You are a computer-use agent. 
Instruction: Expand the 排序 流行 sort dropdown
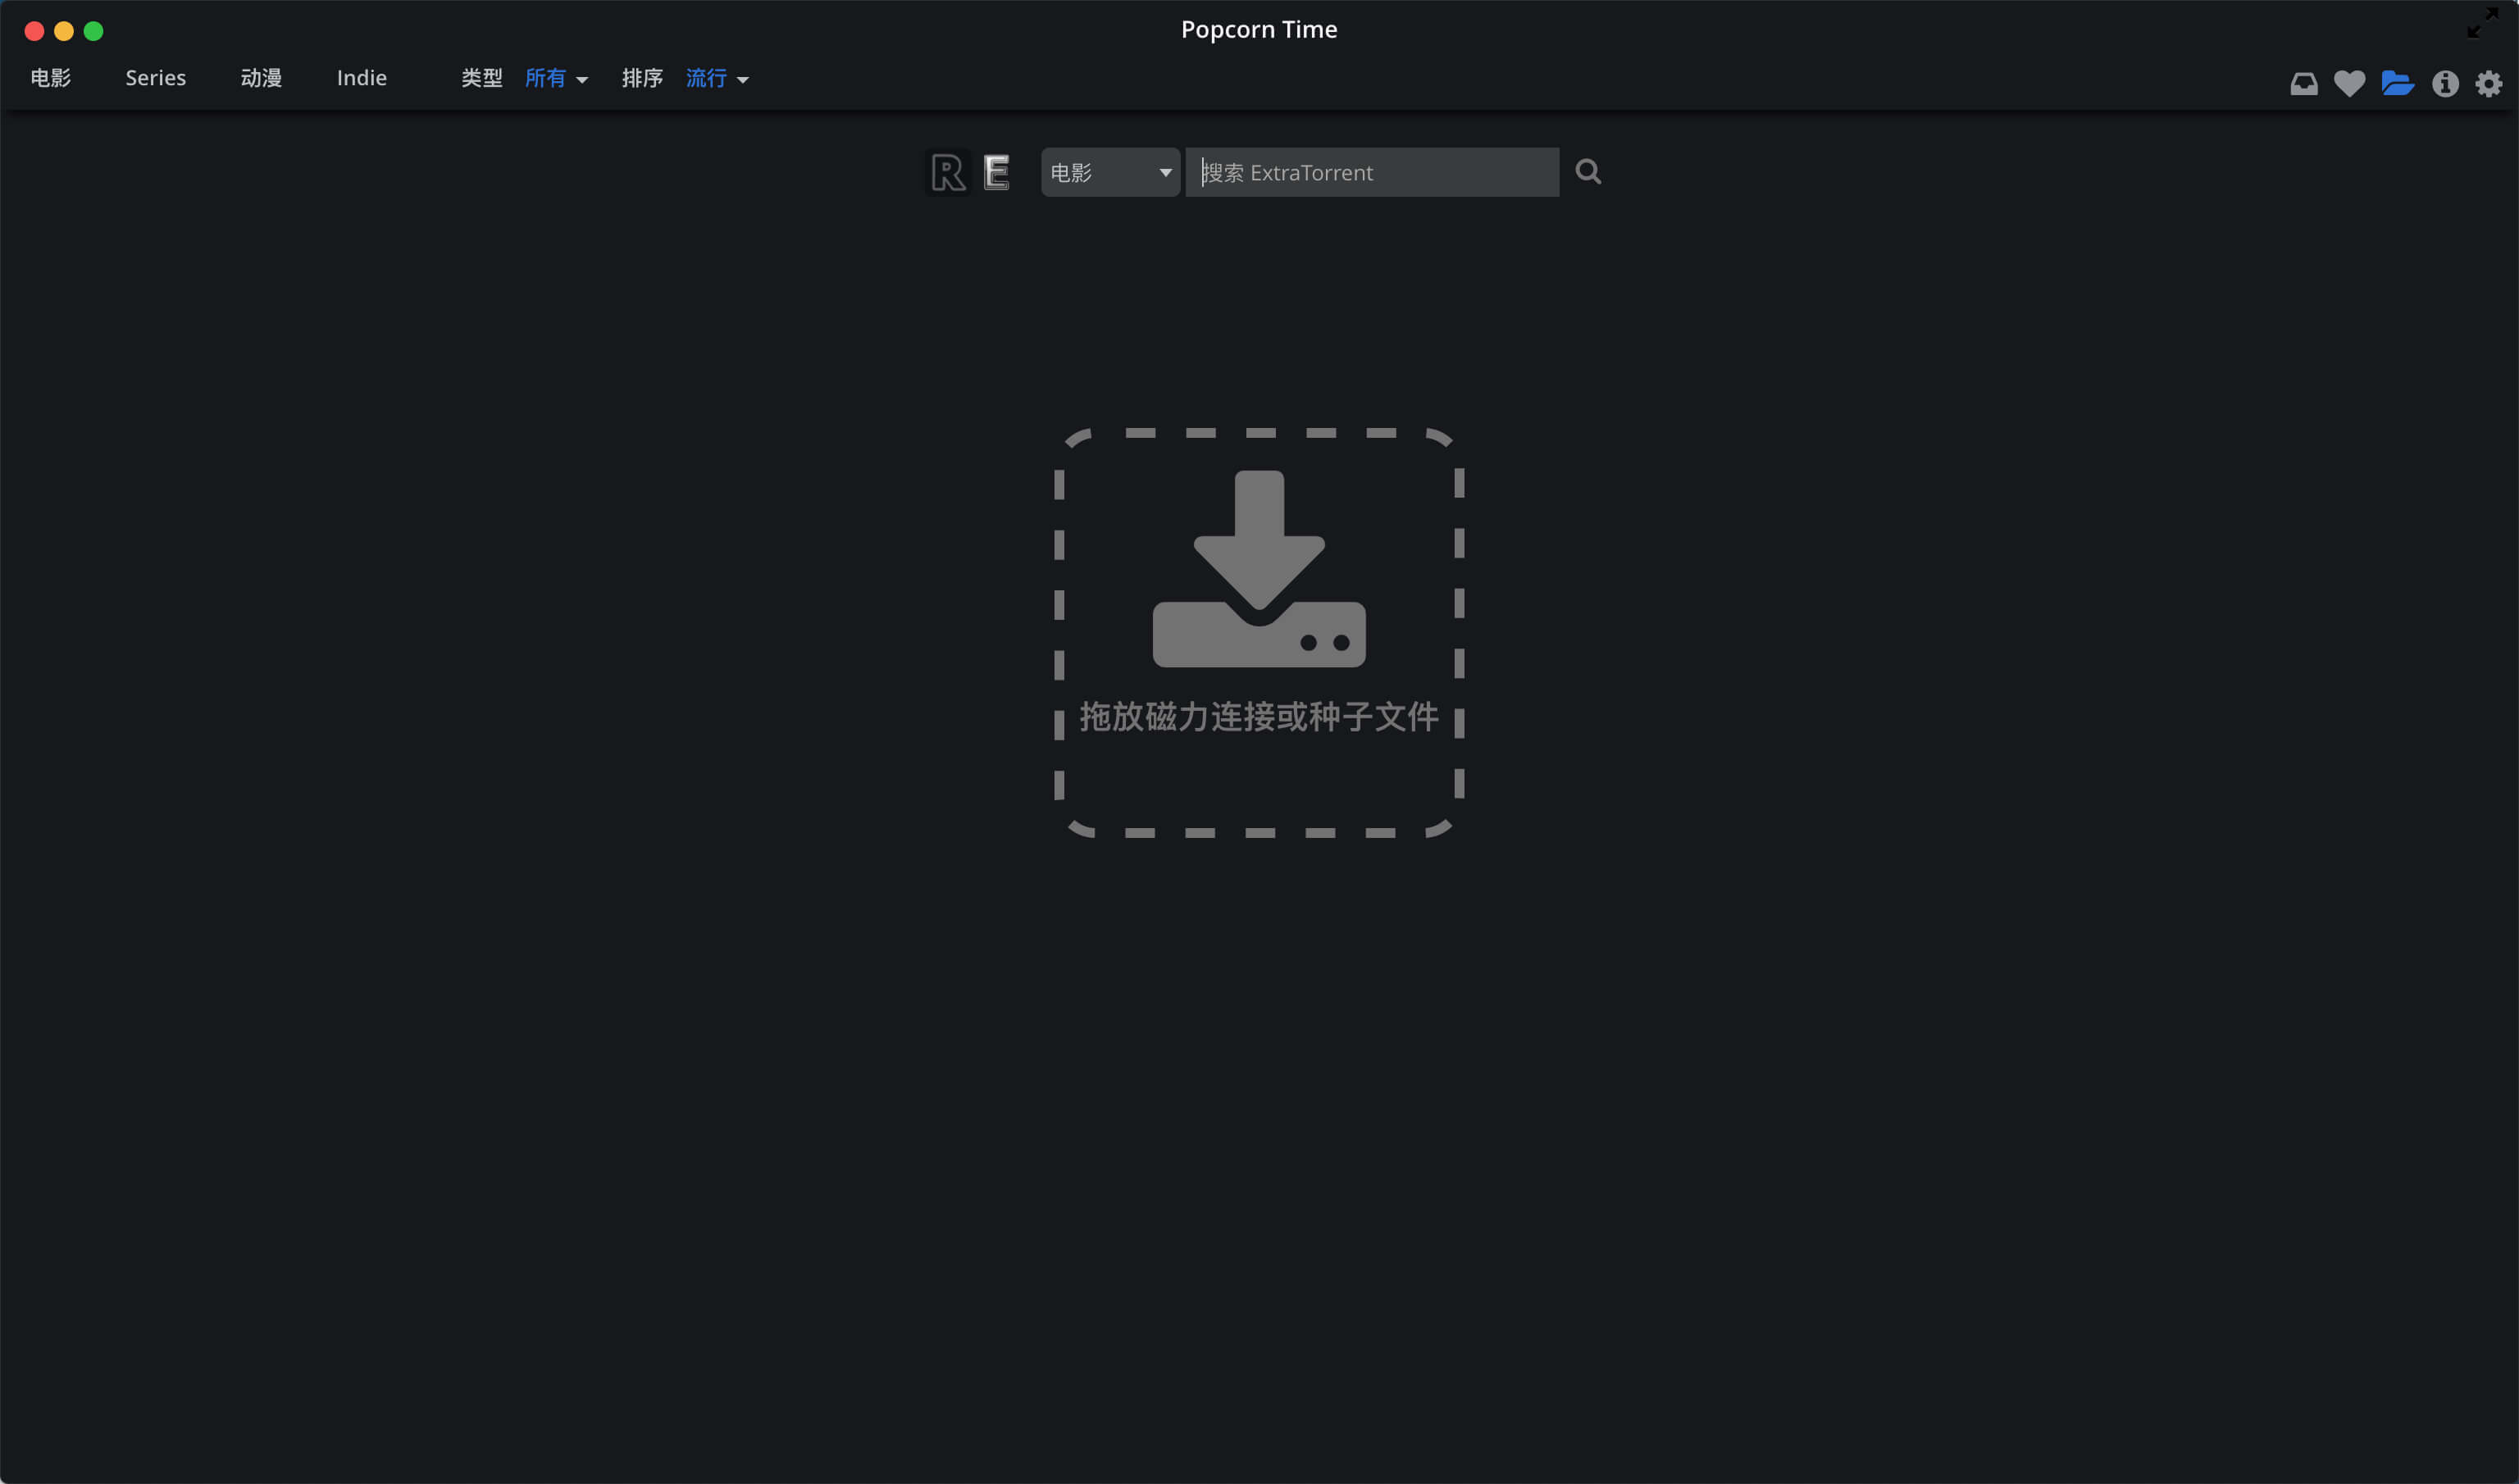(x=717, y=78)
